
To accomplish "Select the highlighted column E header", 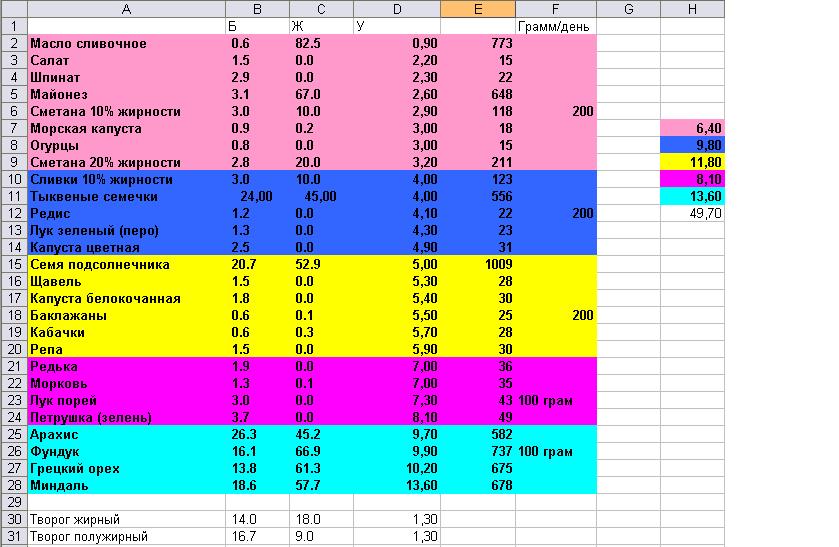I will [x=477, y=8].
